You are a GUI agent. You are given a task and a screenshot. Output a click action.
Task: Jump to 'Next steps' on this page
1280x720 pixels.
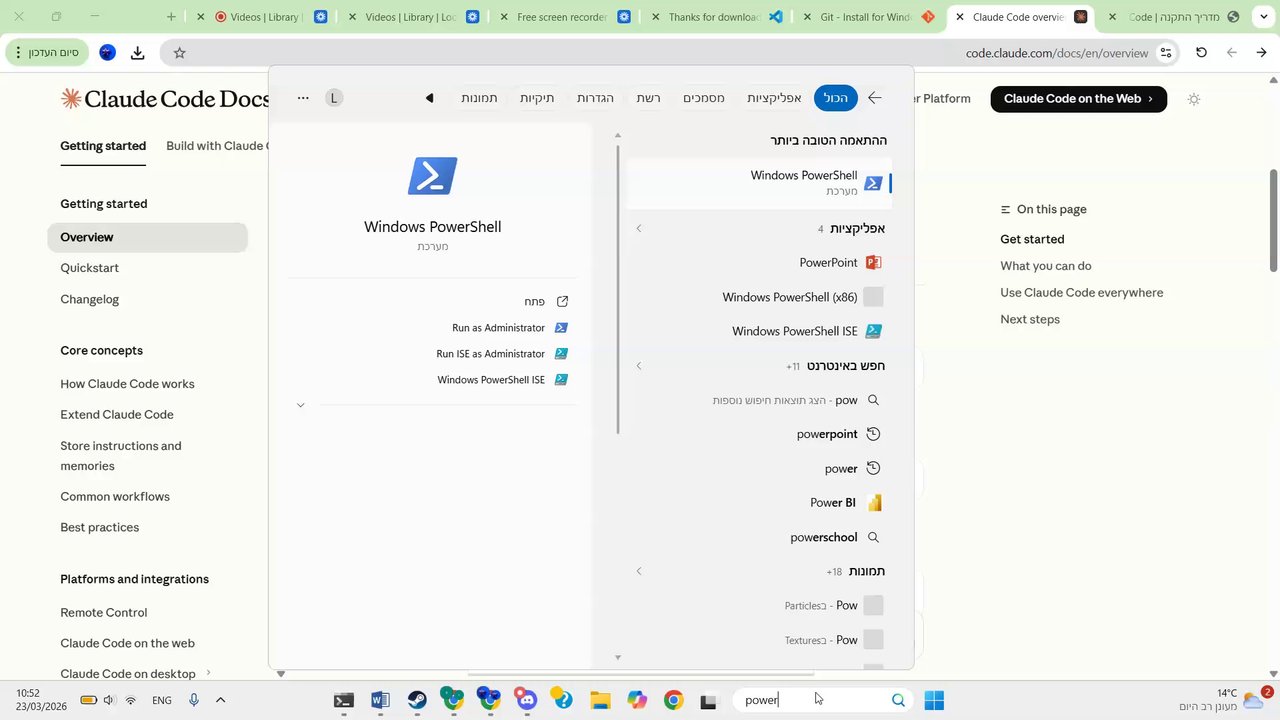[x=1030, y=319]
